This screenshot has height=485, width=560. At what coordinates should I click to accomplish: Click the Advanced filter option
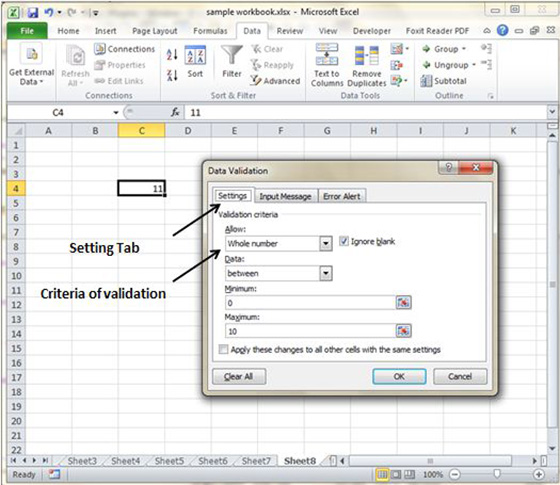point(275,81)
